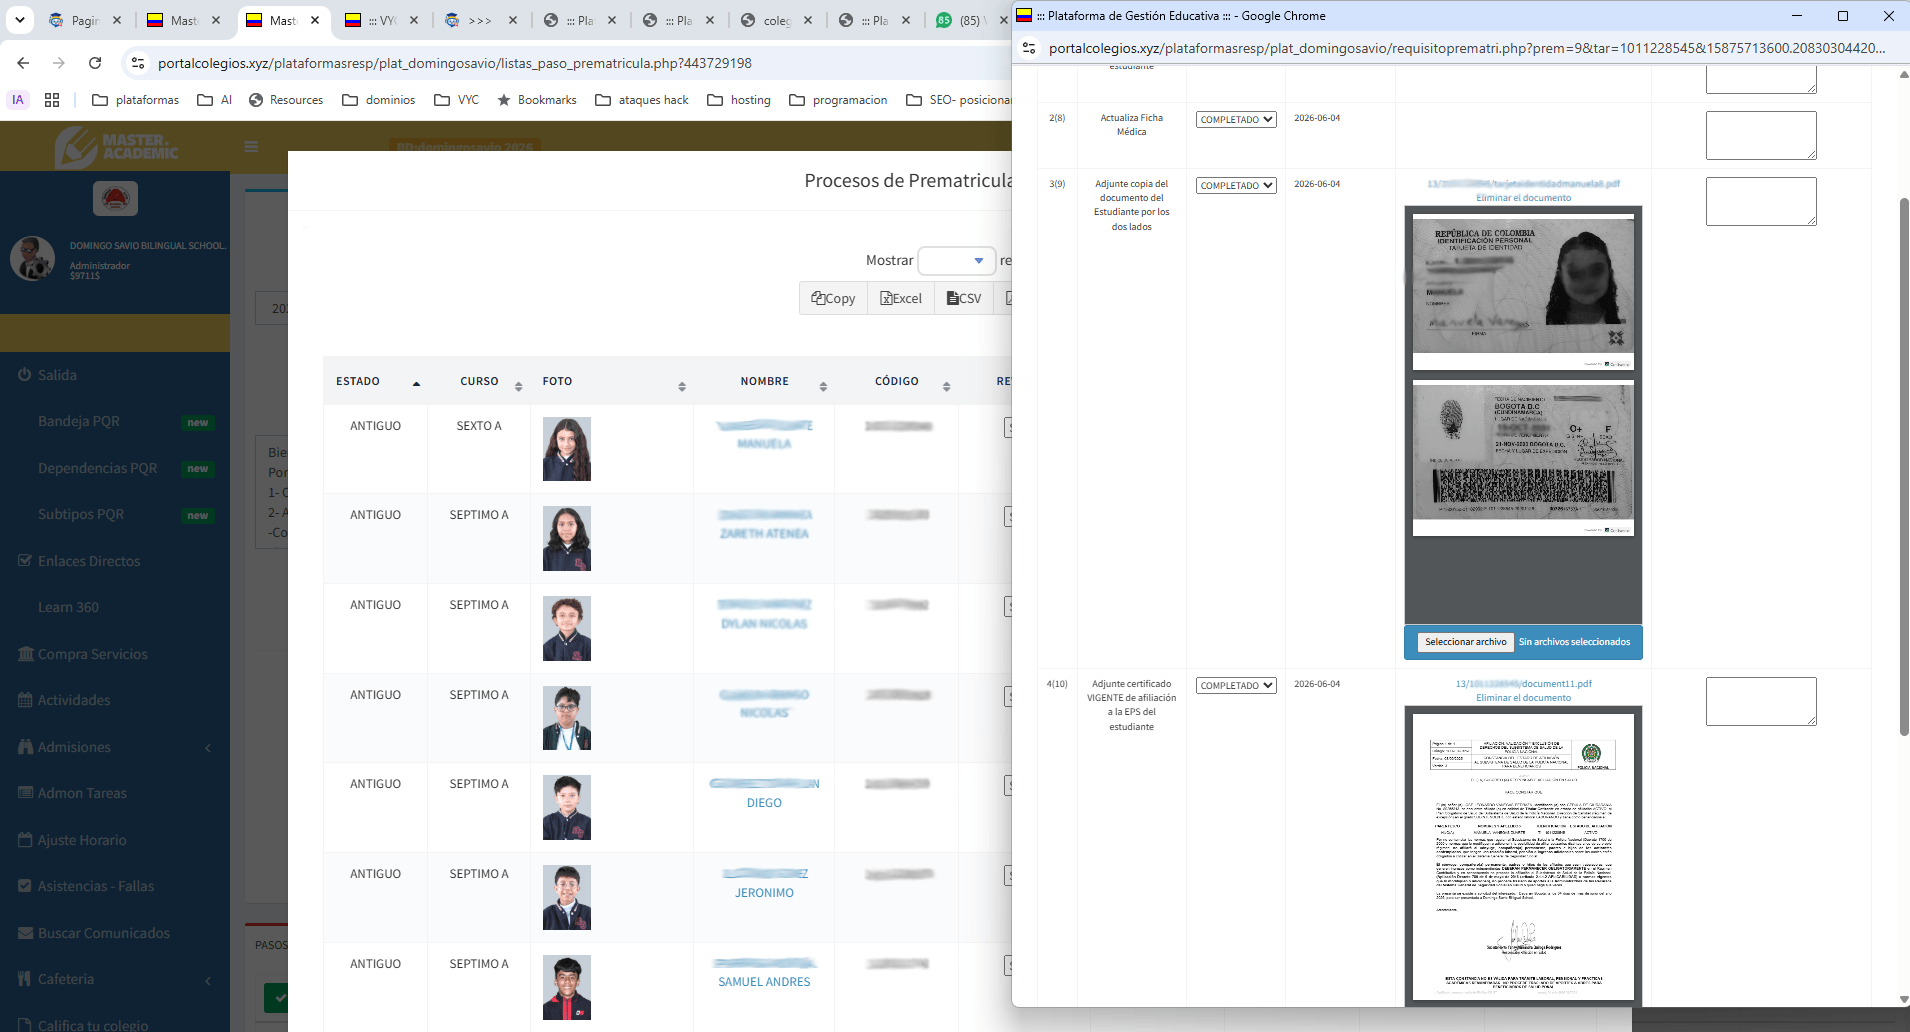
Task: Click the Eliminar el documento link under document11.pdf
Action: [1523, 698]
